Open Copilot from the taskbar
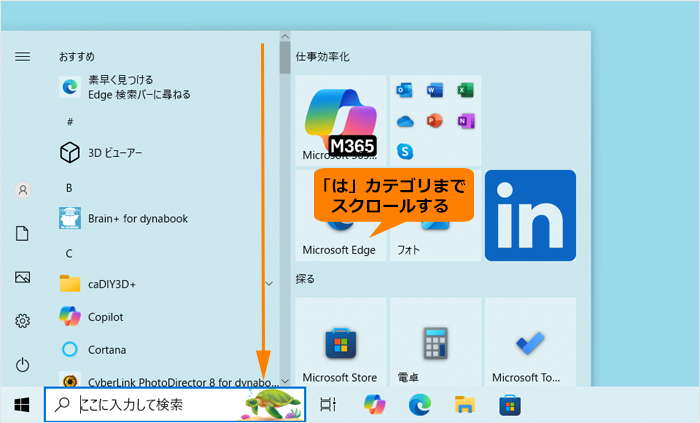The height and width of the screenshot is (423, 700). click(x=374, y=405)
